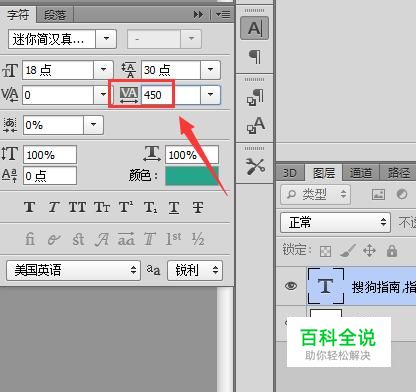Click the leading field 30 点
The height and width of the screenshot is (392, 416).
[171, 70]
